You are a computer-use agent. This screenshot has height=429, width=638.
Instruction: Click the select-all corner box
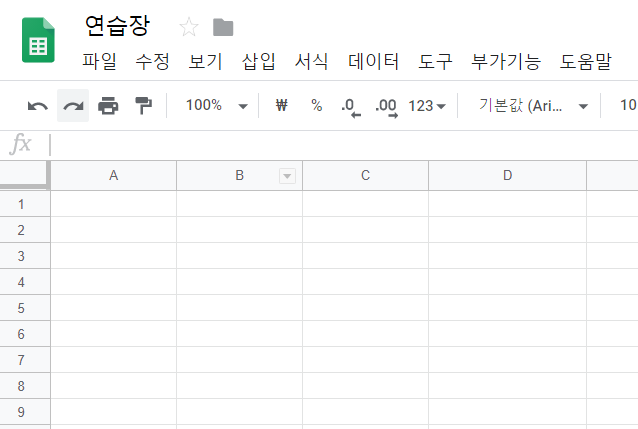(x=25, y=175)
